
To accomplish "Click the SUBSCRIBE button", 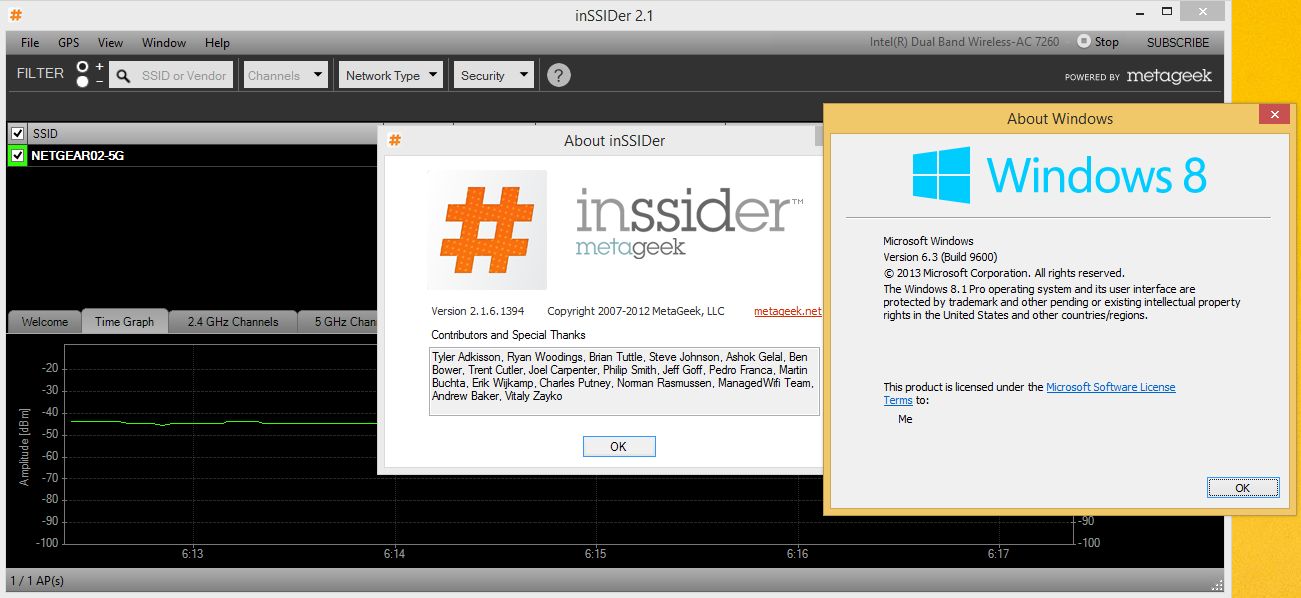I will click(1178, 42).
